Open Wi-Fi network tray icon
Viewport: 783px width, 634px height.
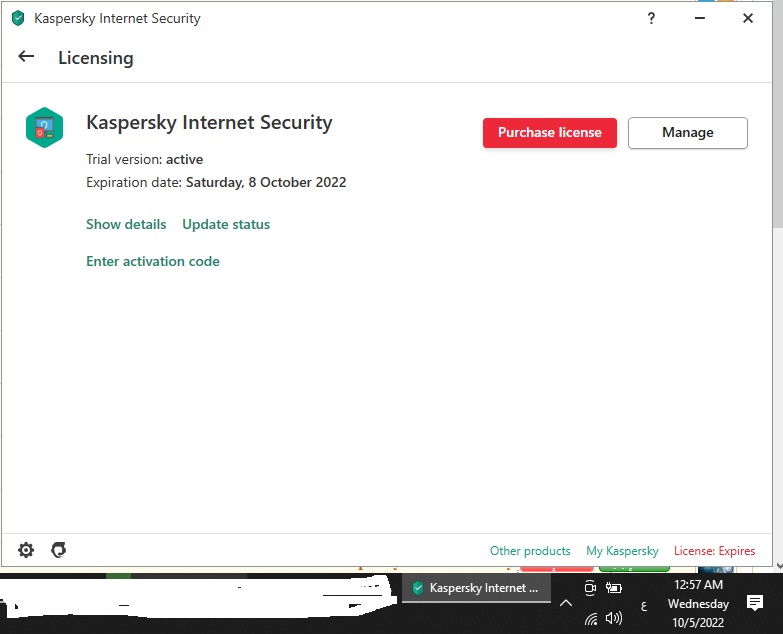coord(591,619)
